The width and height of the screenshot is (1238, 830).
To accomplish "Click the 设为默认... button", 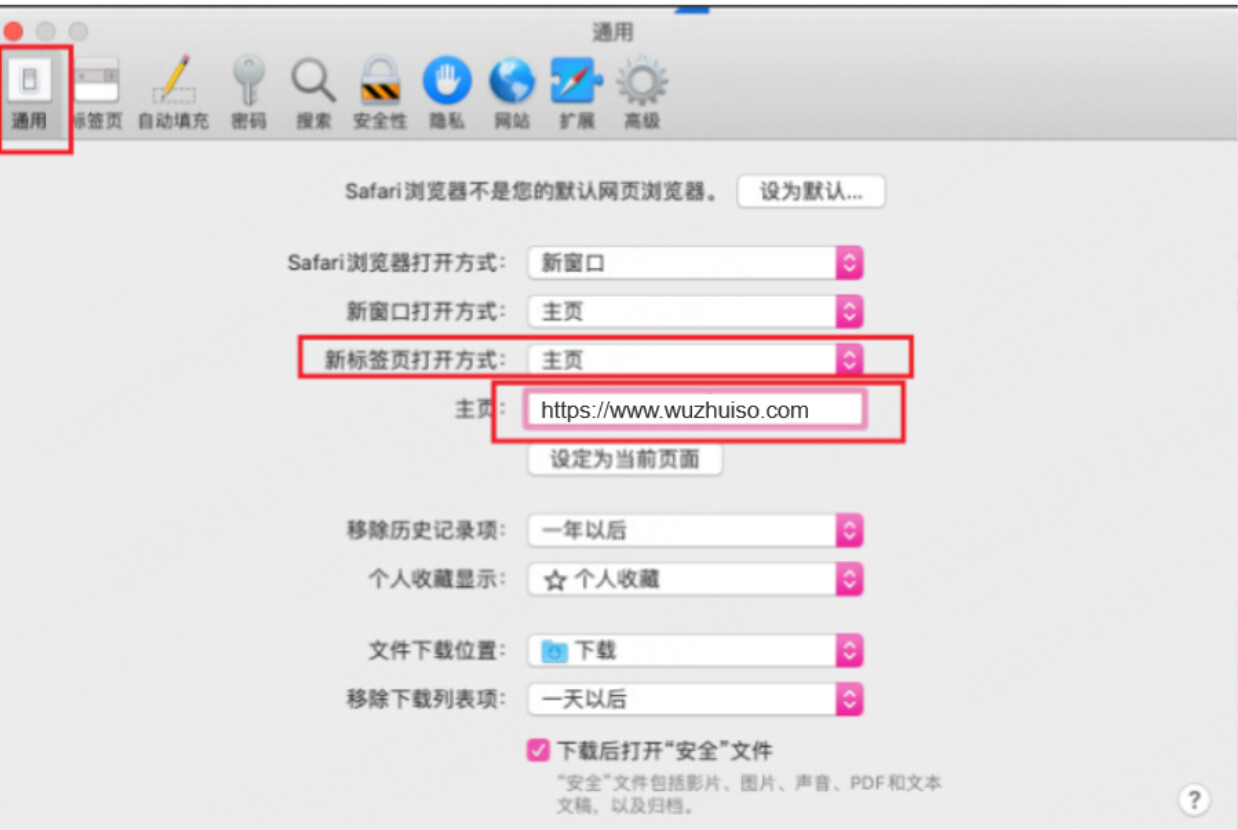I will pyautogui.click(x=811, y=192).
